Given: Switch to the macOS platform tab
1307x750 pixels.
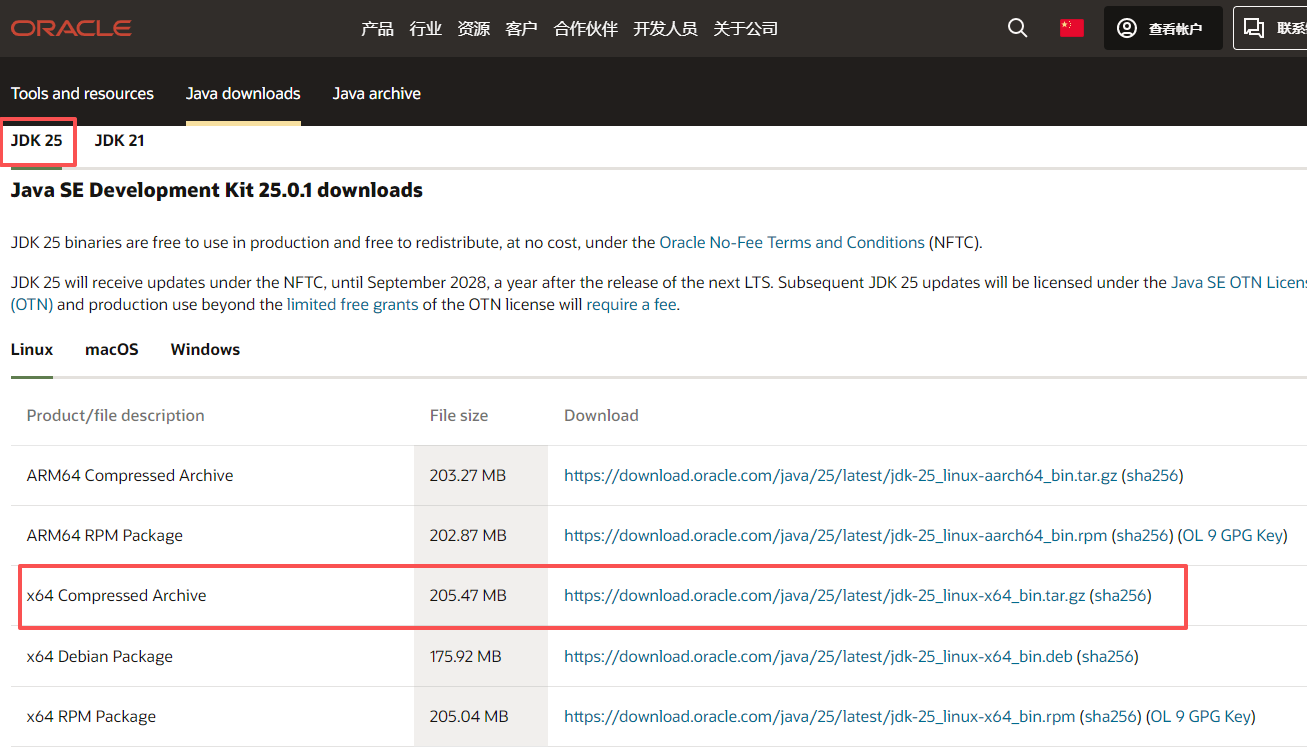Looking at the screenshot, I should 112,350.
